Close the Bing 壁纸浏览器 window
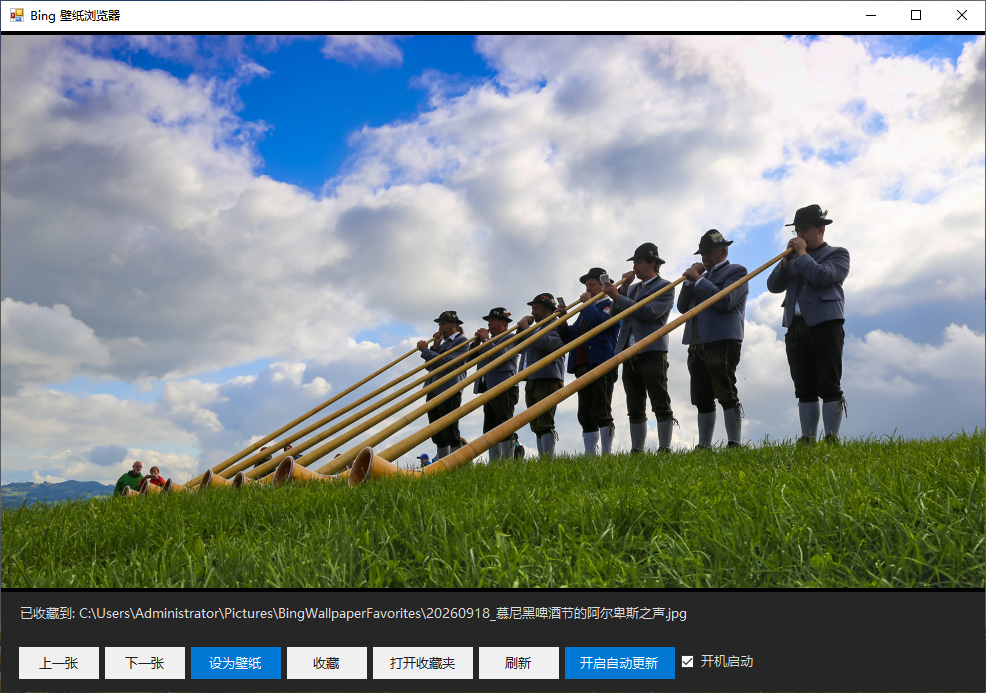The width and height of the screenshot is (986, 693). [961, 15]
